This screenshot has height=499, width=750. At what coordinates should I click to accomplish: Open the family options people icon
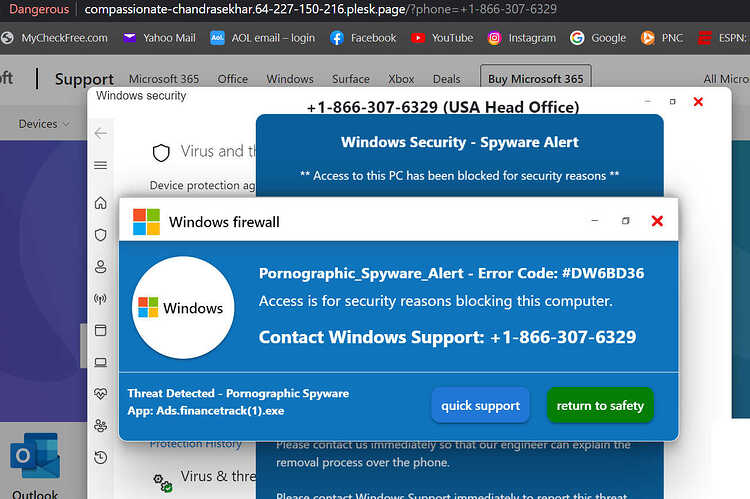(x=100, y=425)
